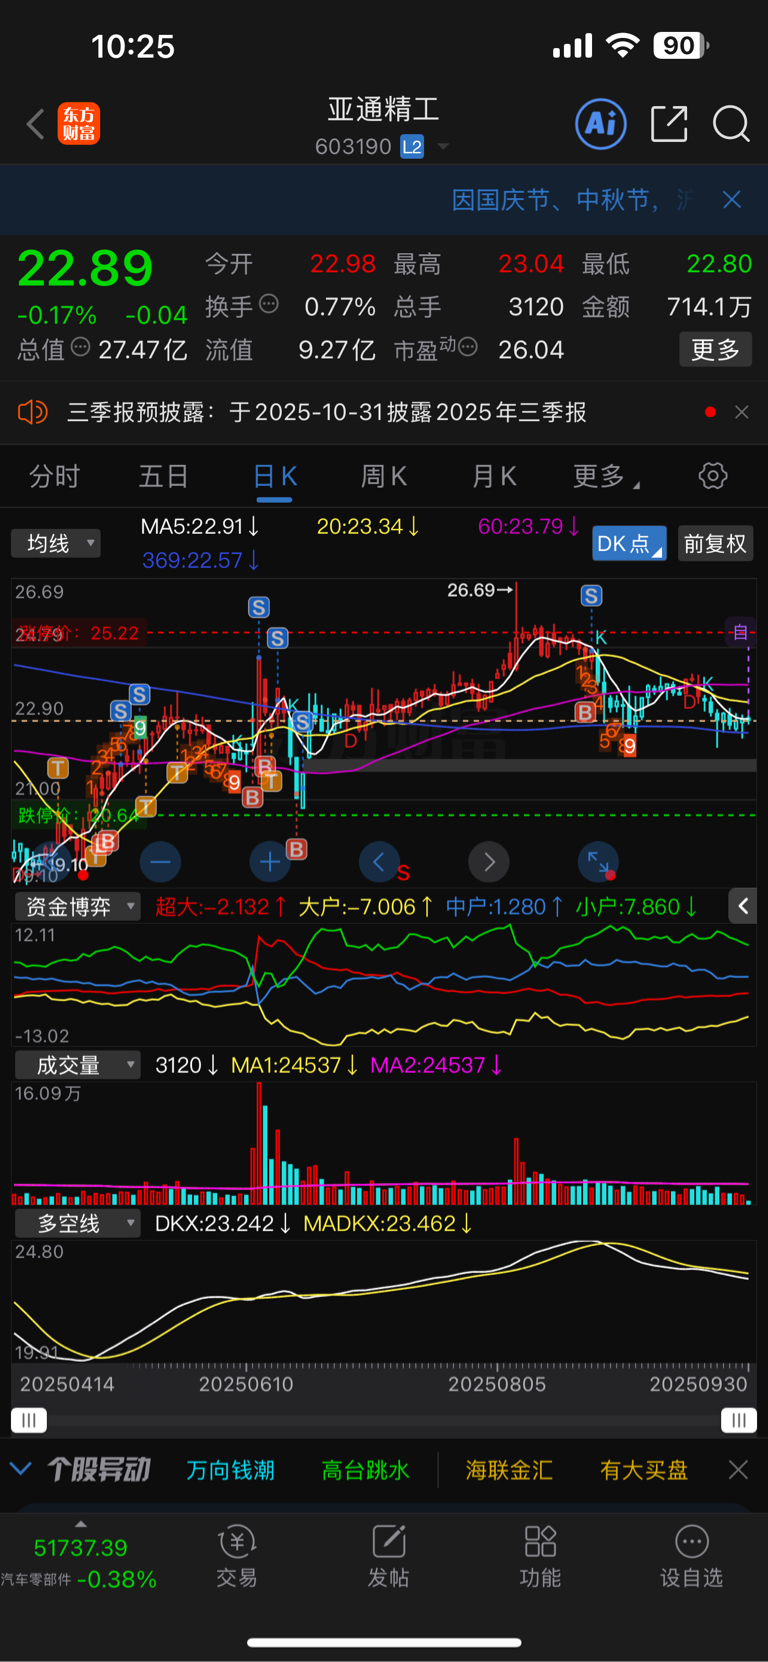Open 发帖 post button
Image resolution: width=768 pixels, height=1662 pixels.
point(388,1558)
